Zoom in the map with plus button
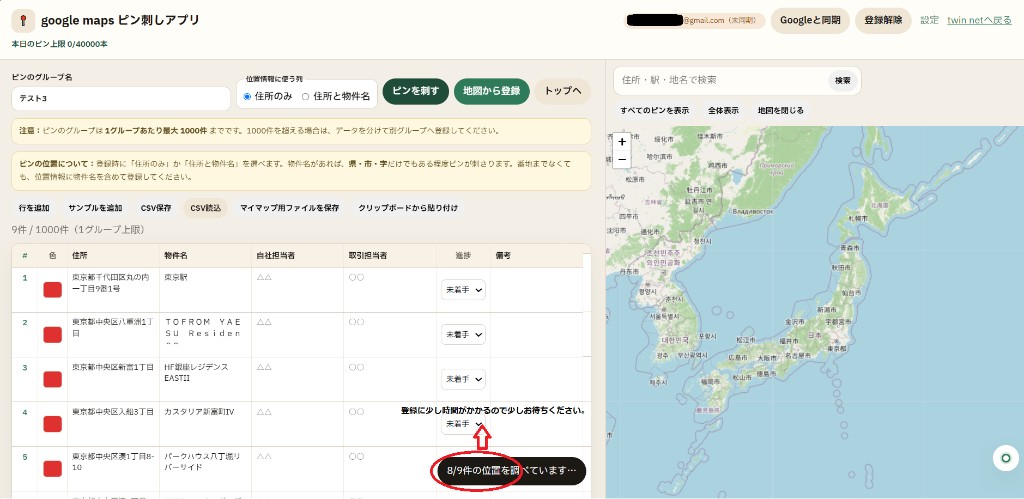The height and width of the screenshot is (499, 1024). tap(622, 141)
